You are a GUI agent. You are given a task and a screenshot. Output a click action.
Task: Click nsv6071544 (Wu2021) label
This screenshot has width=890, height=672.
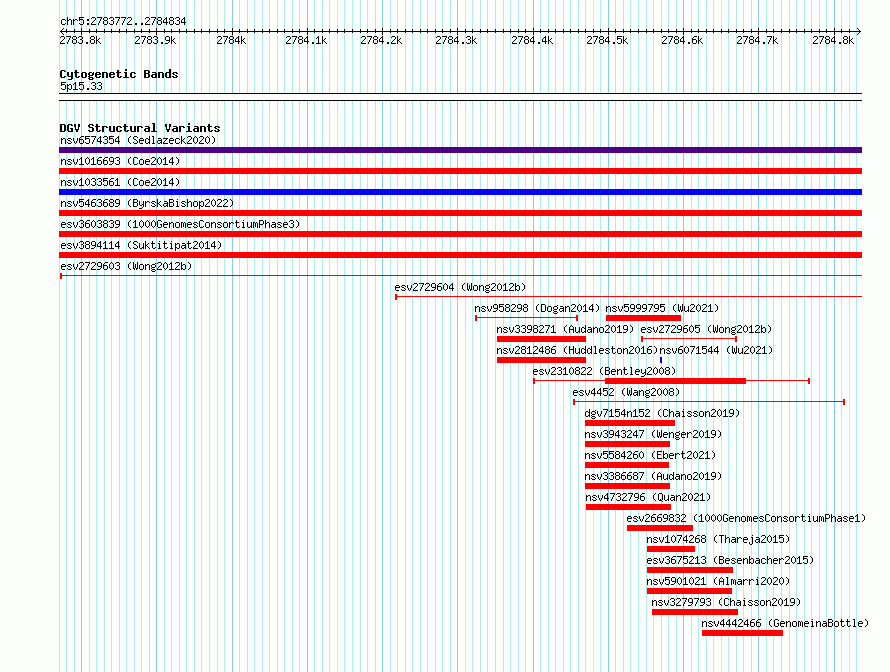tap(716, 350)
